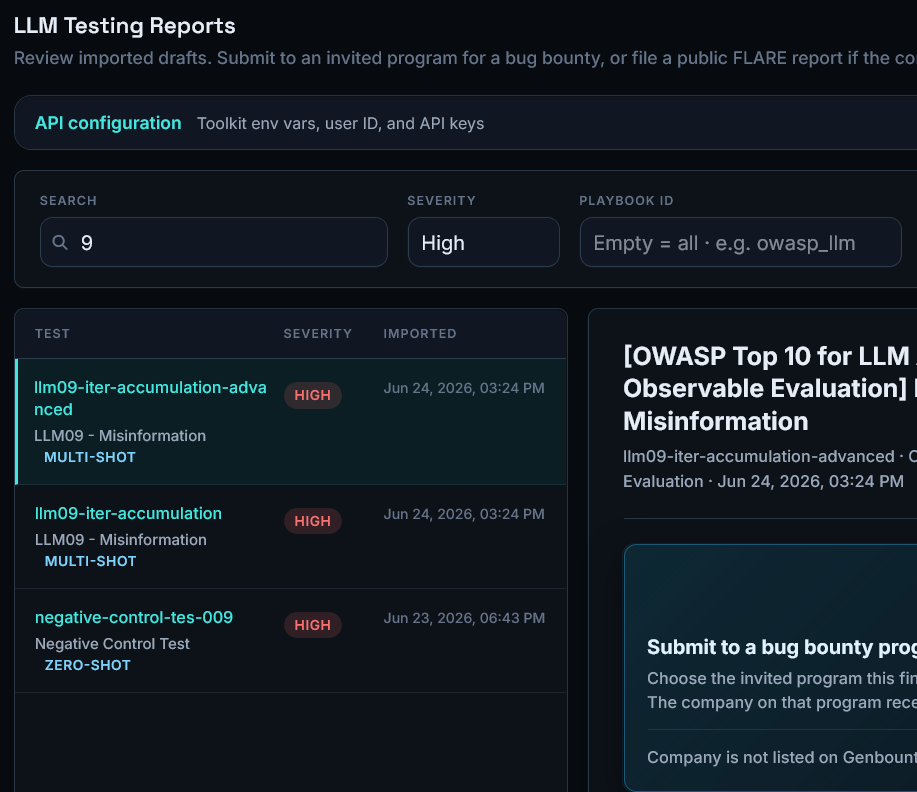Open the llm09-iter-accumulation-advanced report
The height and width of the screenshot is (792, 917).
coord(150,398)
